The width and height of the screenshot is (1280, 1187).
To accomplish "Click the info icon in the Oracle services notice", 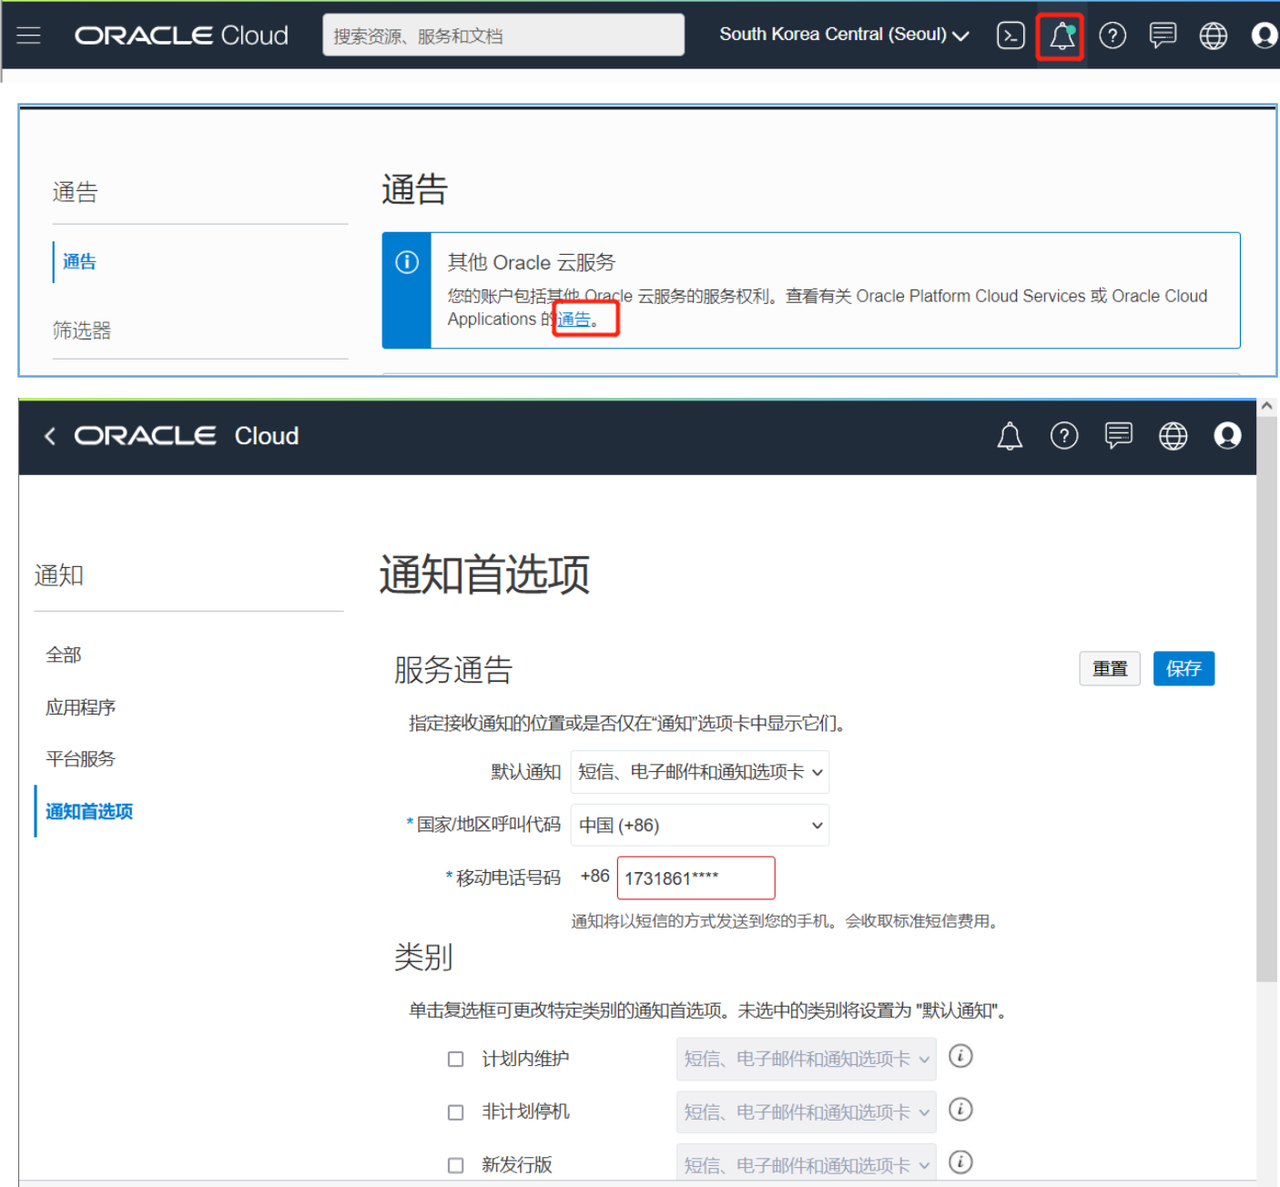I will [x=407, y=262].
